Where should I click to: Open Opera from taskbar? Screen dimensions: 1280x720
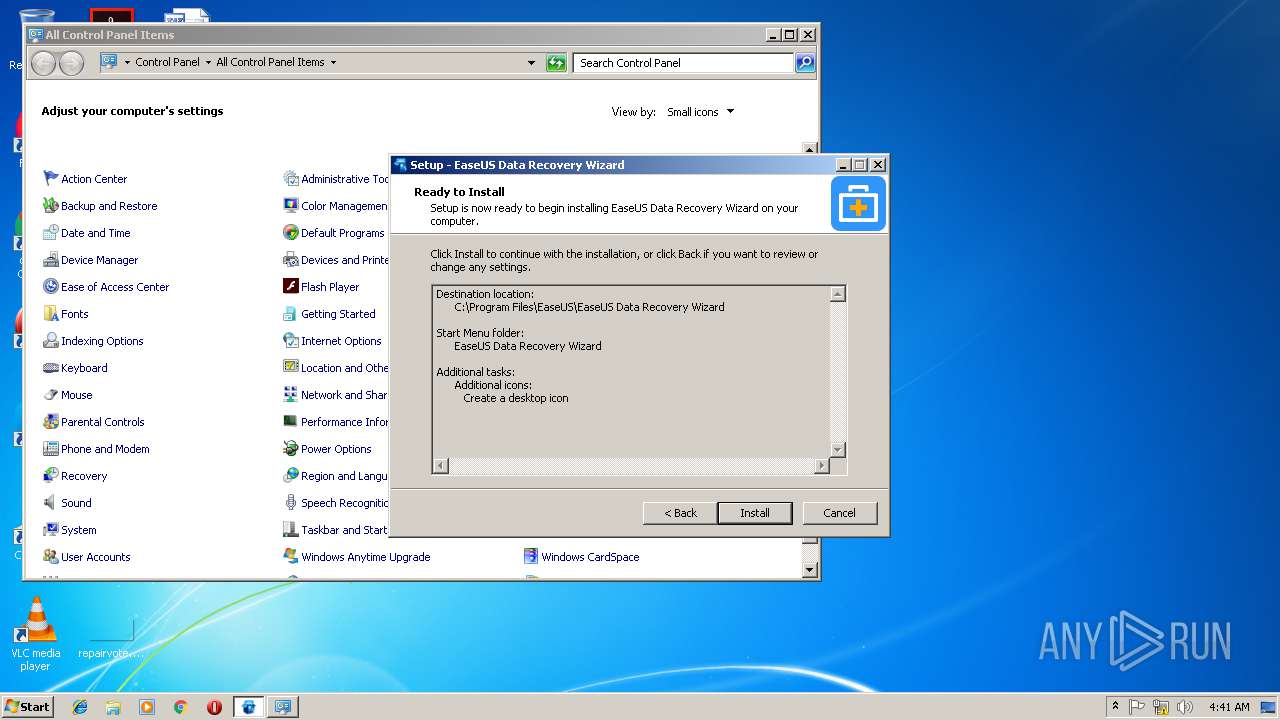[214, 707]
